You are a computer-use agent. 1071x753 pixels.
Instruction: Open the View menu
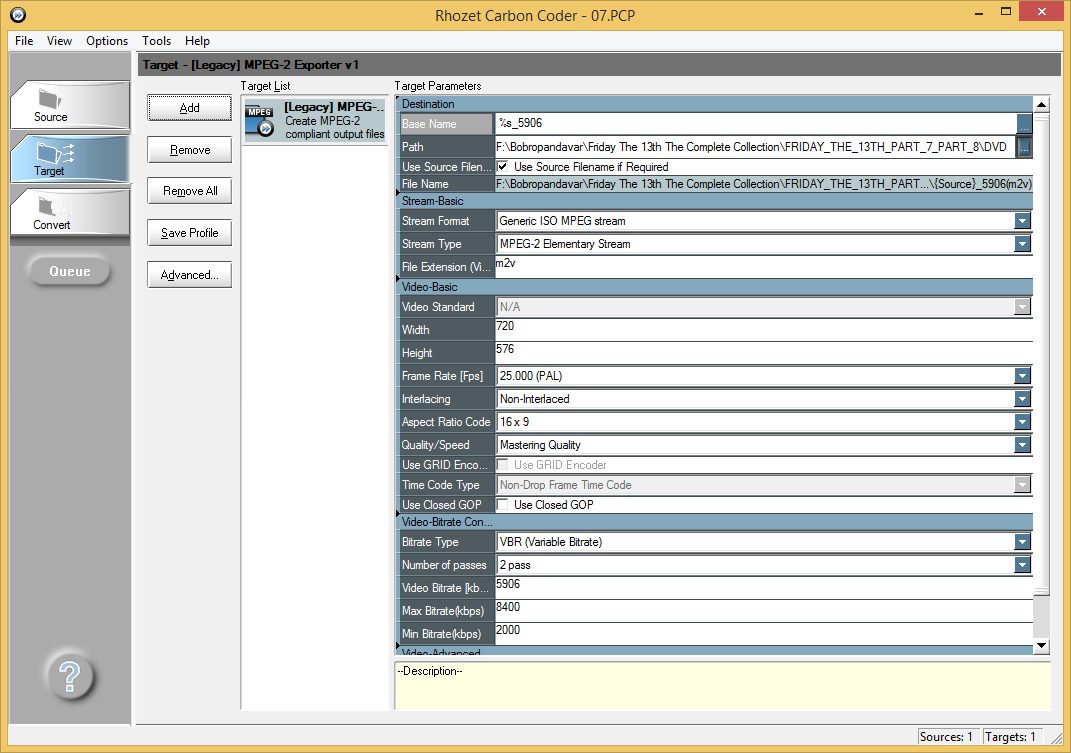coord(59,41)
